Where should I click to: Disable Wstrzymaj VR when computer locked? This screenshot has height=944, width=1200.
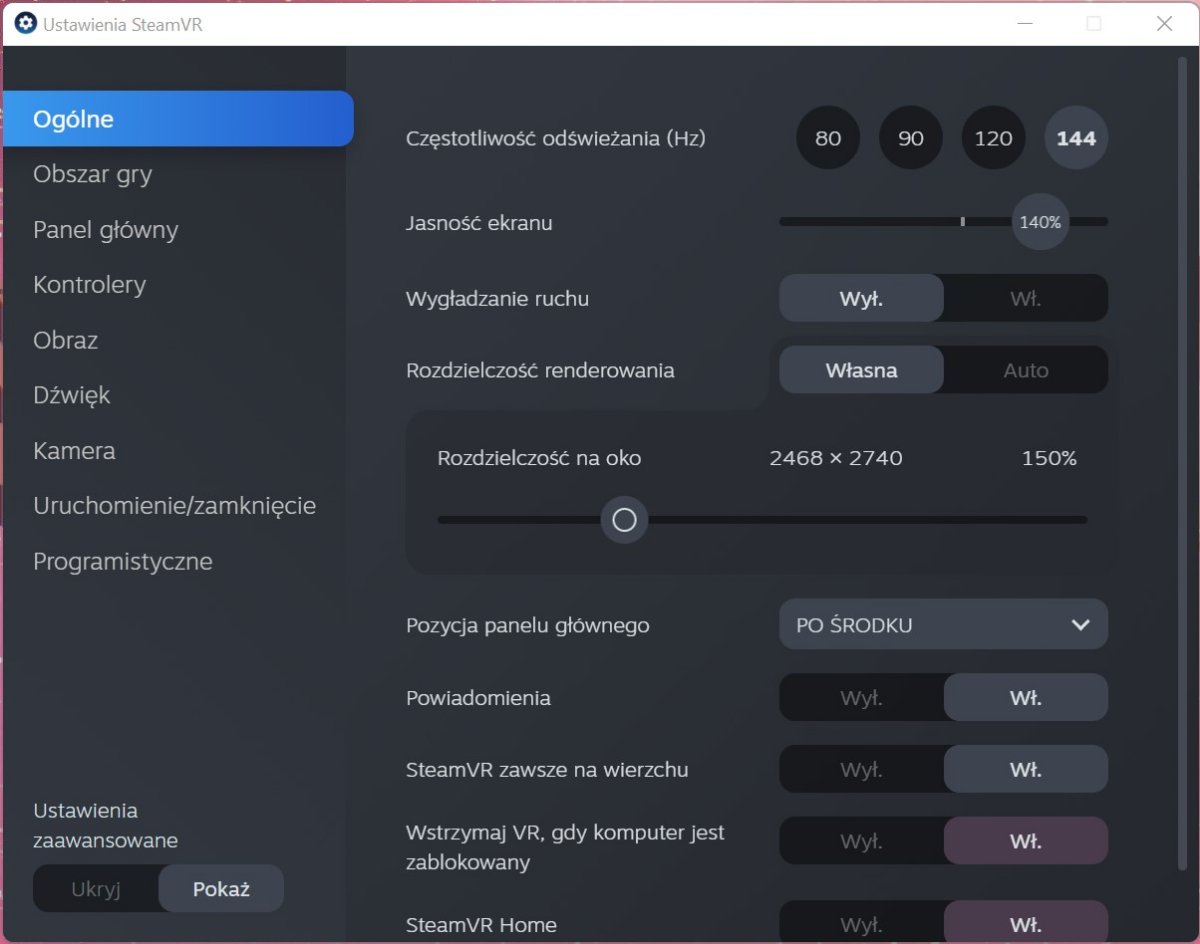(x=861, y=841)
